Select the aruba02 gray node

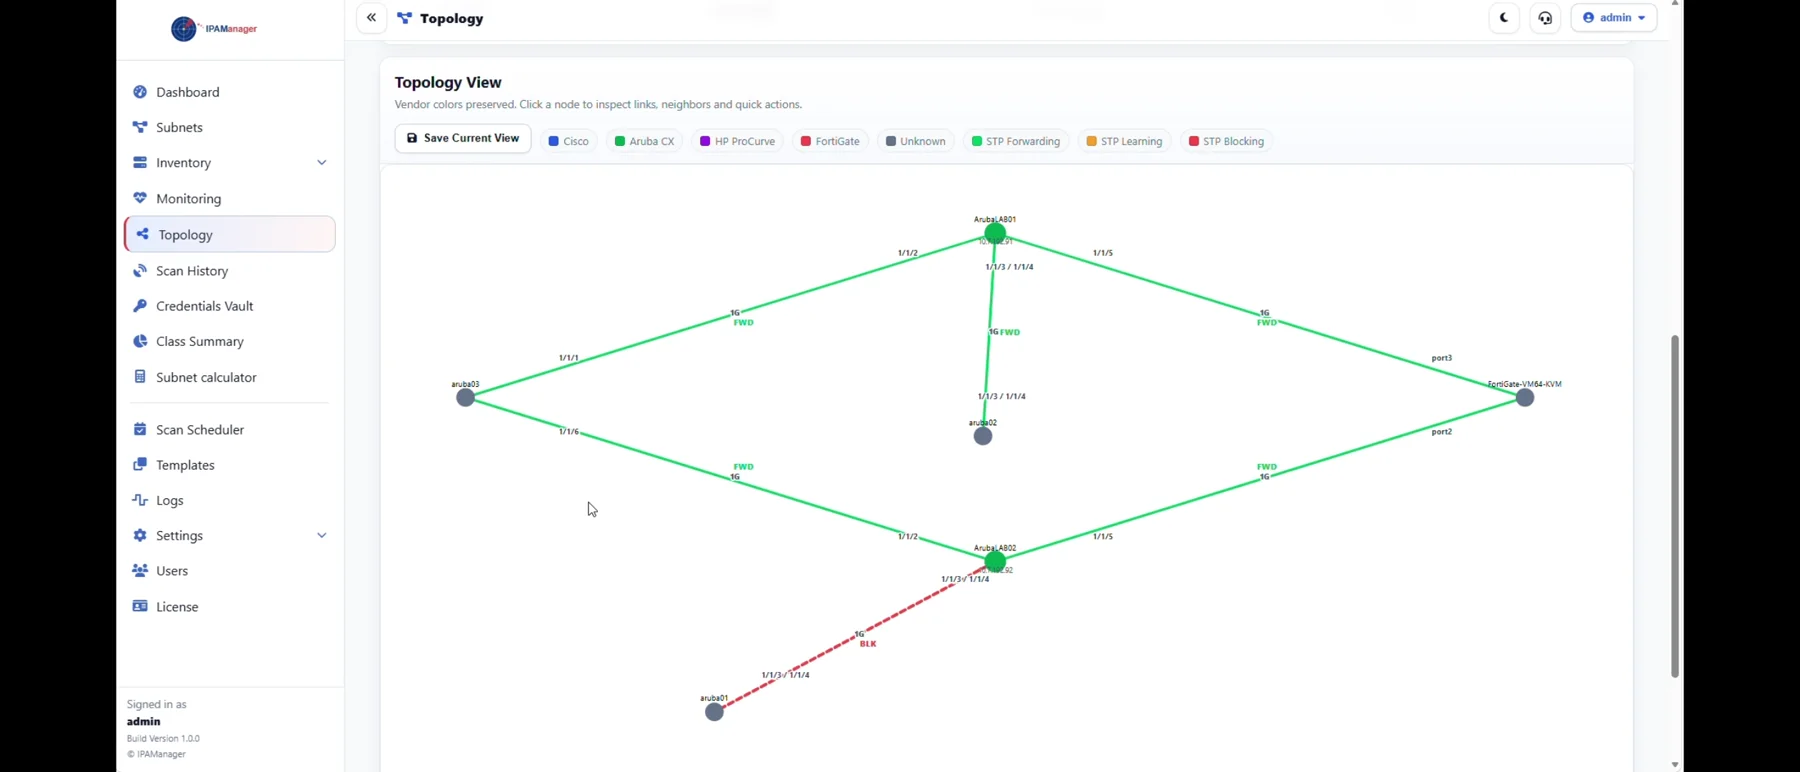coord(983,436)
